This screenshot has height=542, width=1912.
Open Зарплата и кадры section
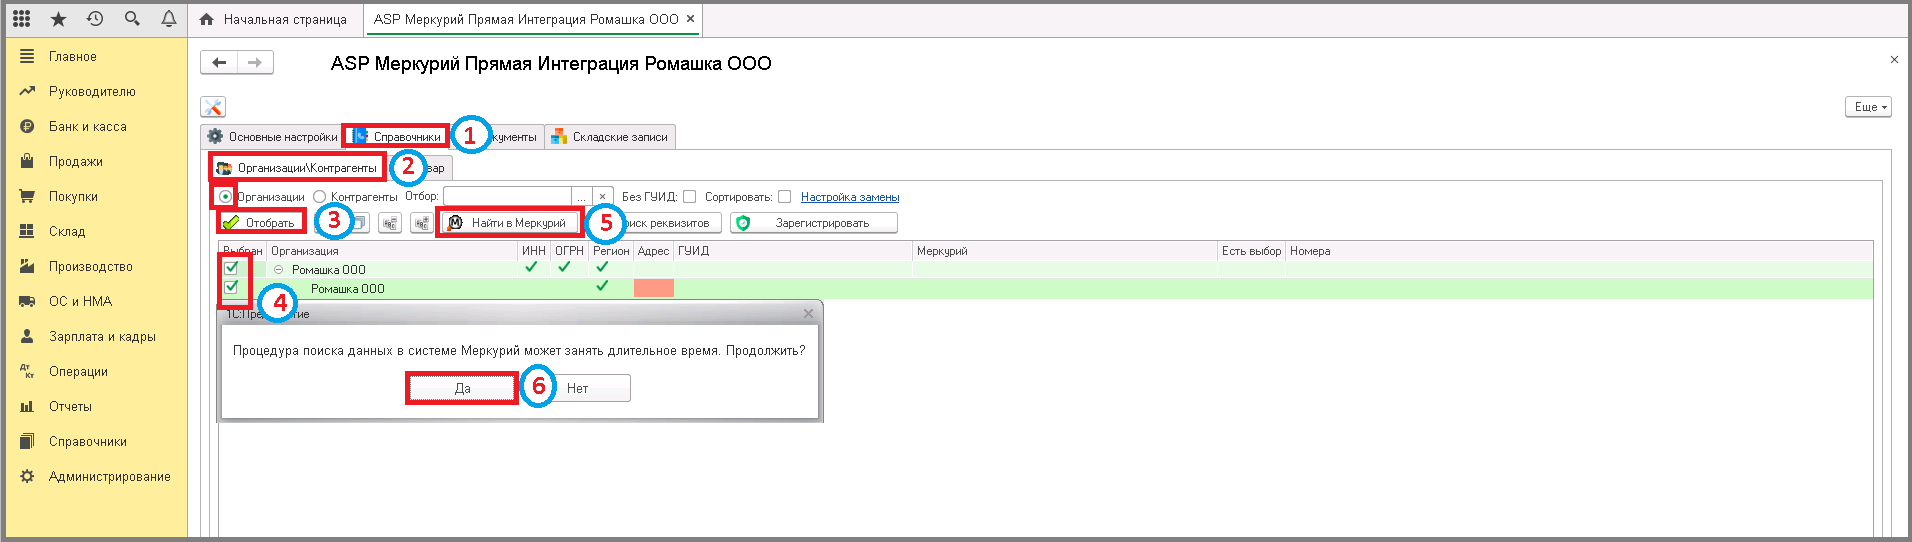click(x=102, y=337)
